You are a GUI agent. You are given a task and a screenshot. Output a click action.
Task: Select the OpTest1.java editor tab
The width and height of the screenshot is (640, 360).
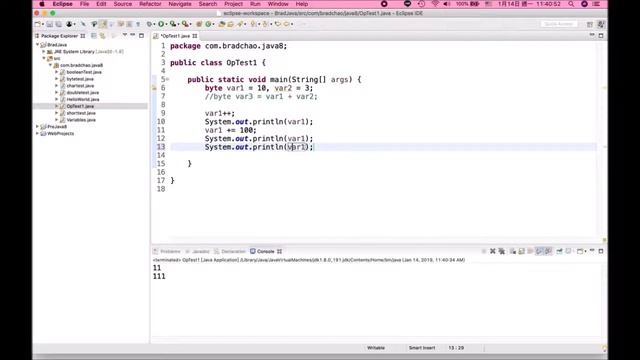pyautogui.click(x=176, y=36)
